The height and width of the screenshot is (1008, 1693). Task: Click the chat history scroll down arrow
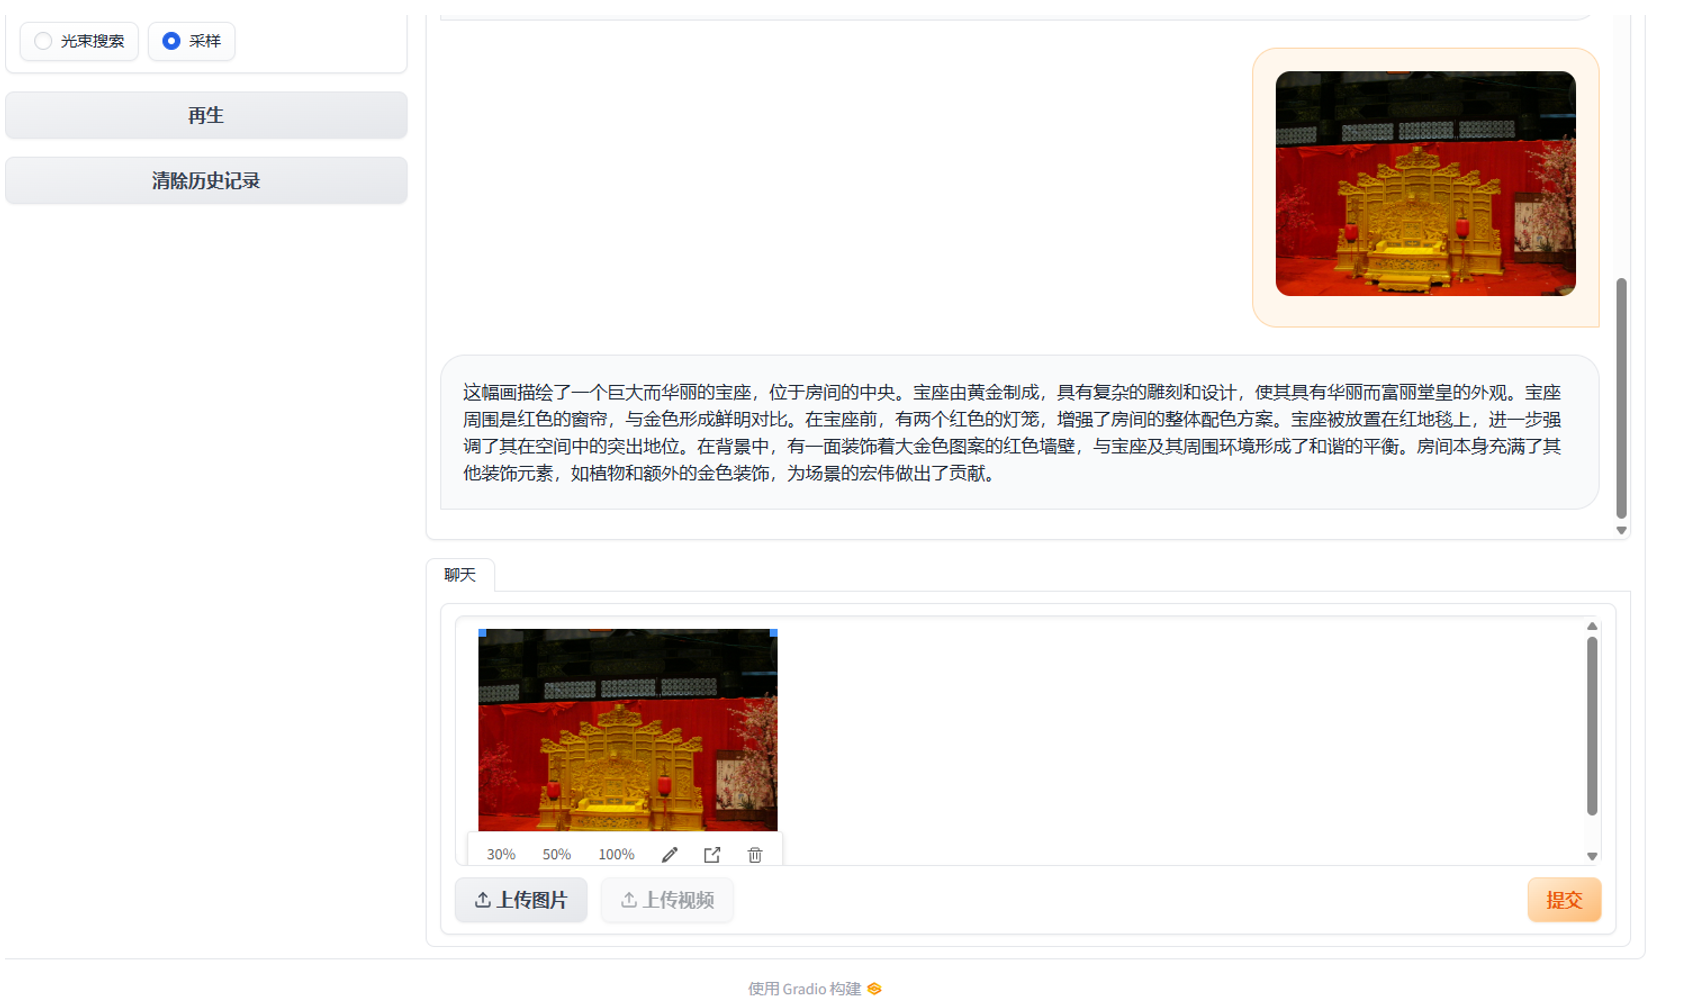1621,531
